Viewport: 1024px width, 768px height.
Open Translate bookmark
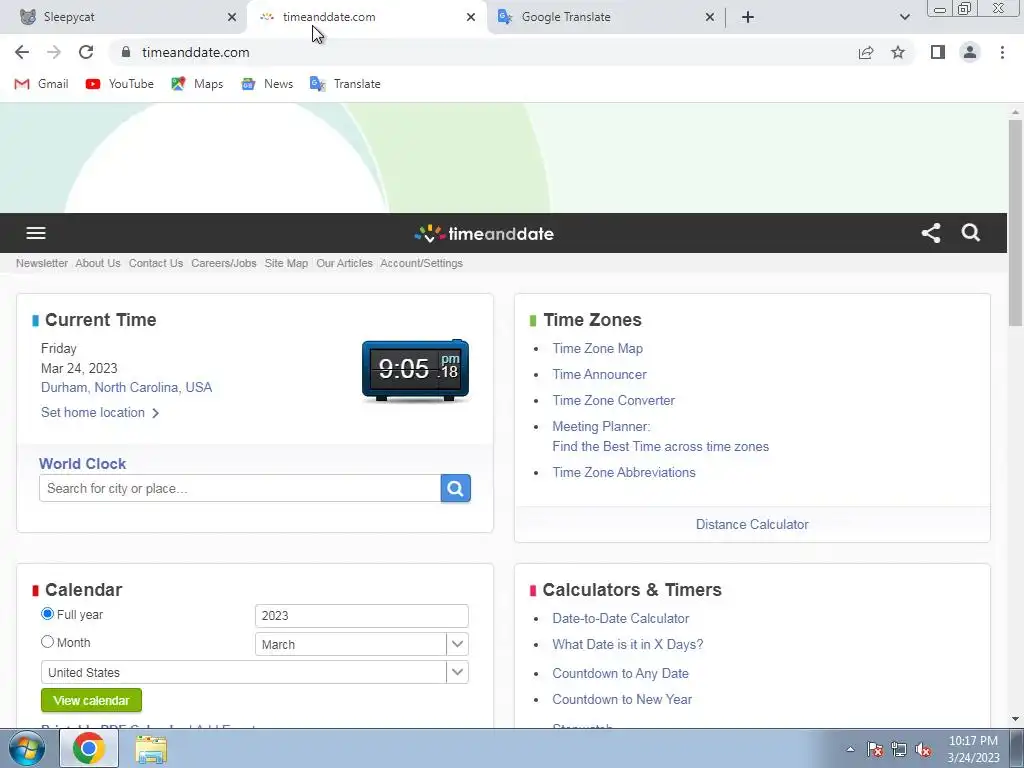pyautogui.click(x=345, y=84)
